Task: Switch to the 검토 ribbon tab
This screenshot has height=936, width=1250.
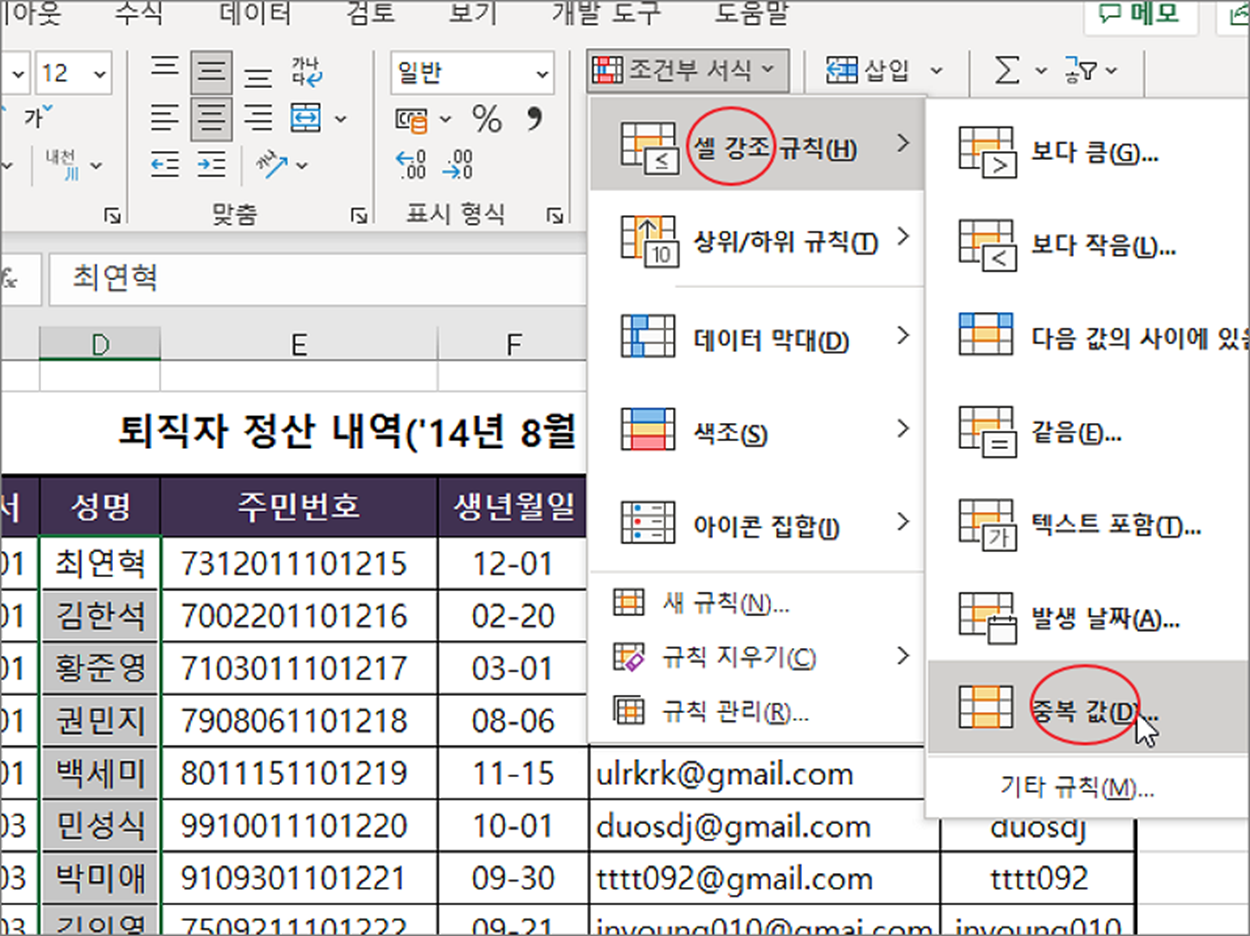Action: [369, 13]
